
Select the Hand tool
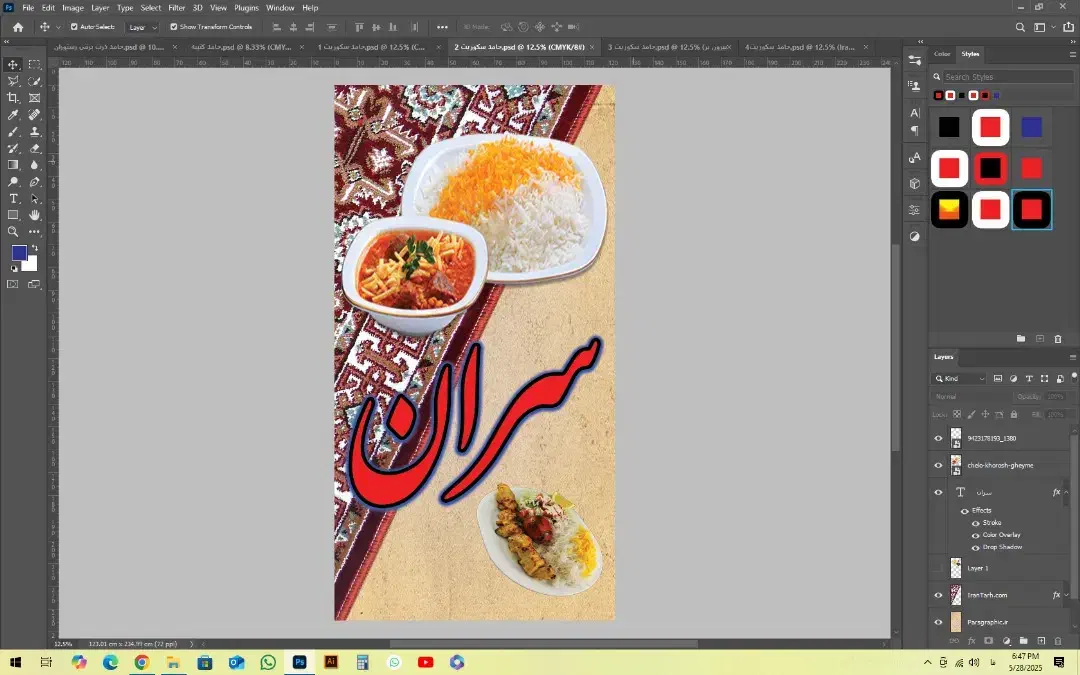pos(34,215)
